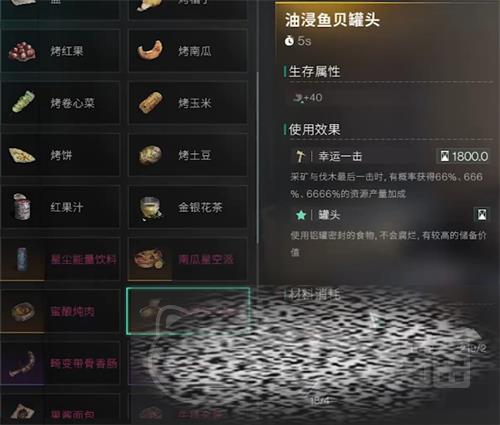Screen dimensions: 500x425
Task: Select the 蜜酿炖肉 stew recipe
Action: 60,312
